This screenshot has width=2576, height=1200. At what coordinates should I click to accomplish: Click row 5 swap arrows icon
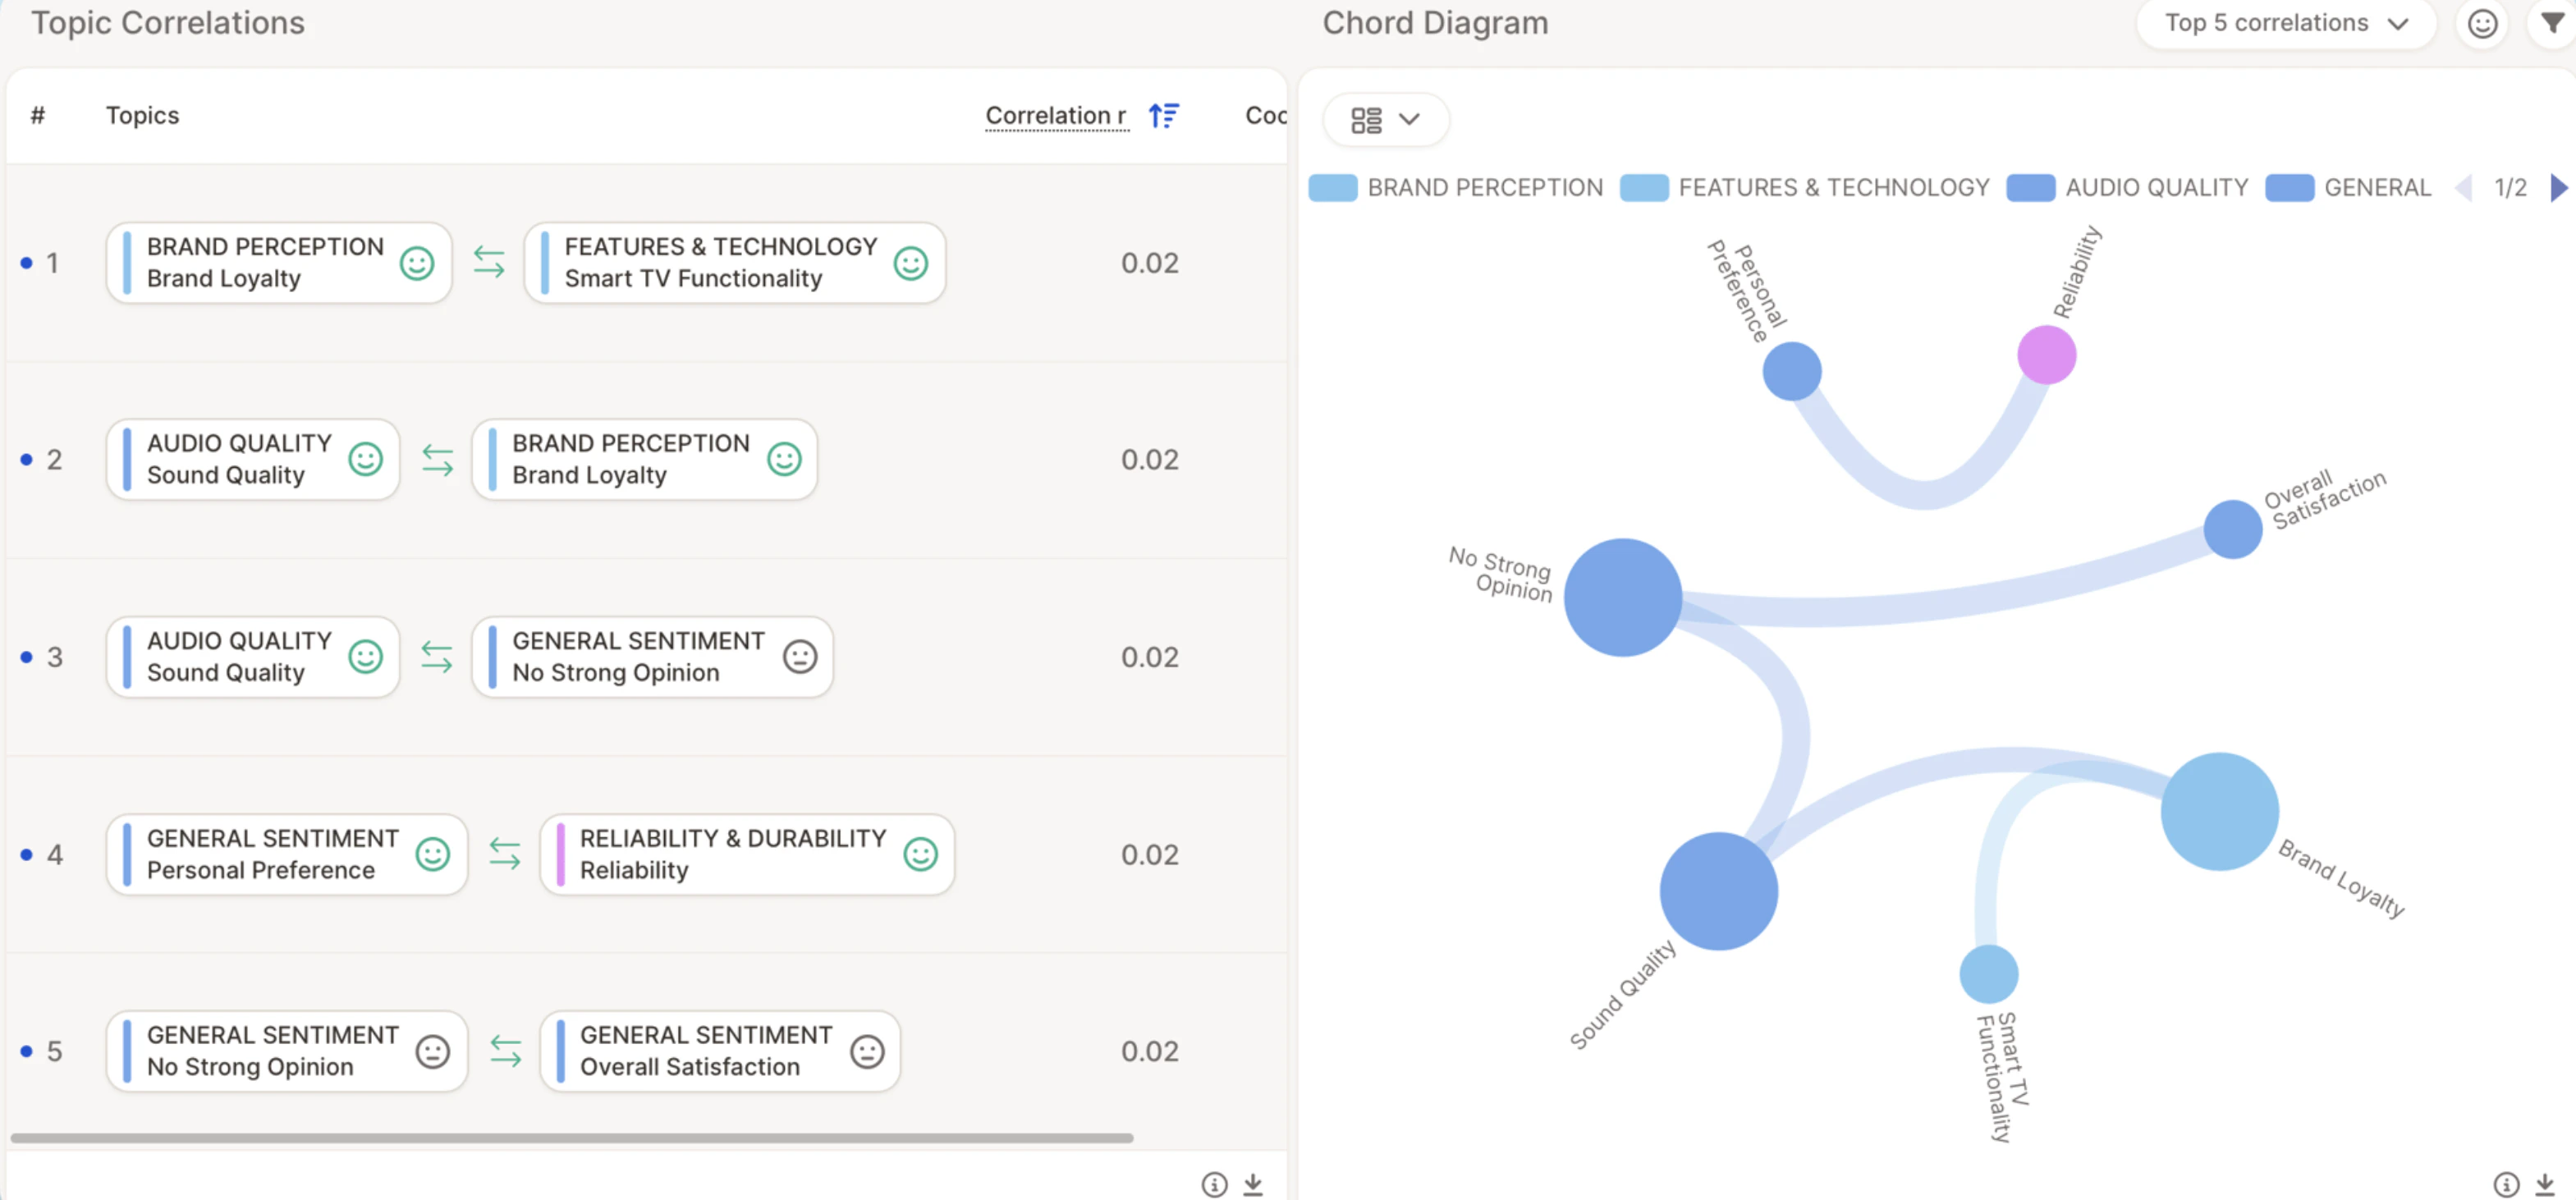(x=505, y=1052)
